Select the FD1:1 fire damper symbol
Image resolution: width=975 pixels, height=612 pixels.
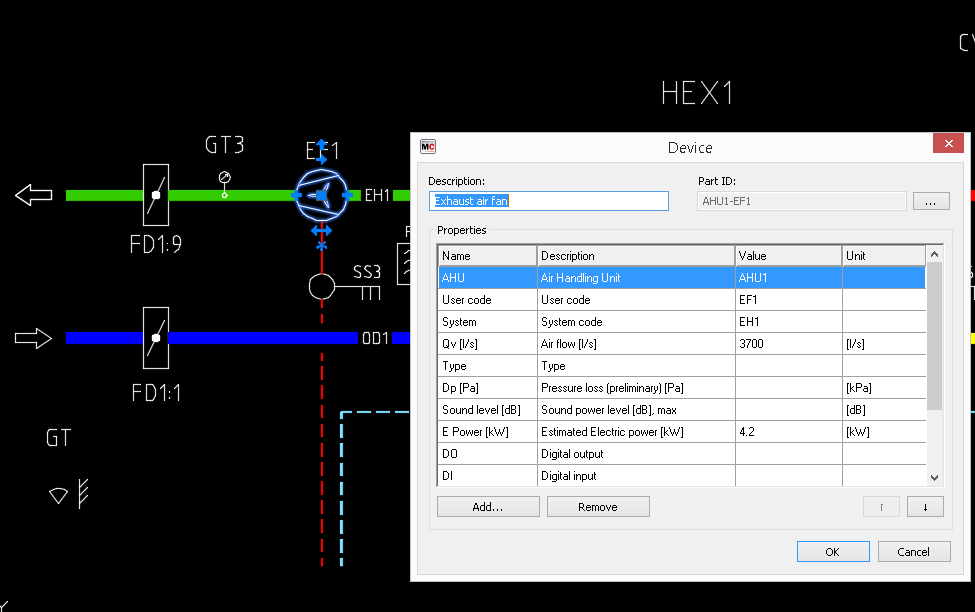155,338
